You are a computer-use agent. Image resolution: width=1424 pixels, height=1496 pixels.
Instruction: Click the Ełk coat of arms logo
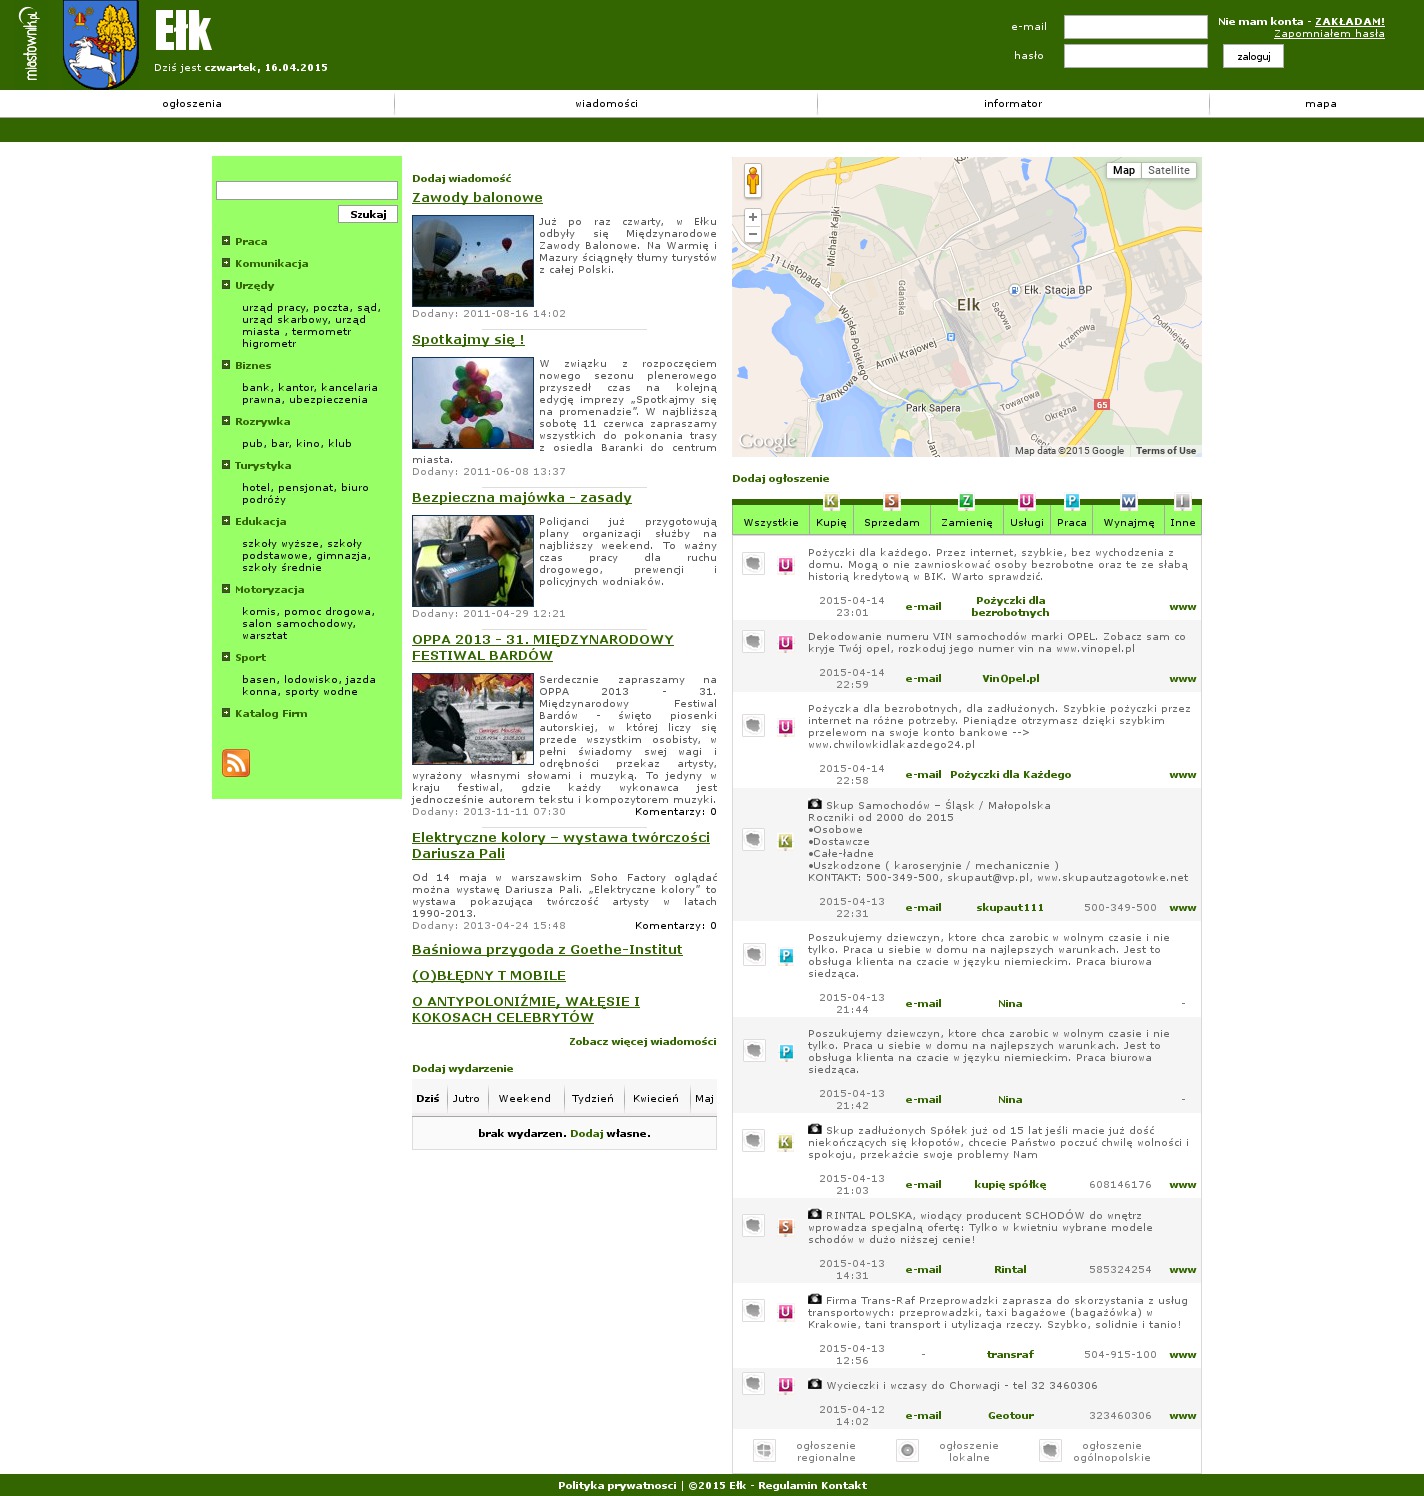tap(101, 45)
